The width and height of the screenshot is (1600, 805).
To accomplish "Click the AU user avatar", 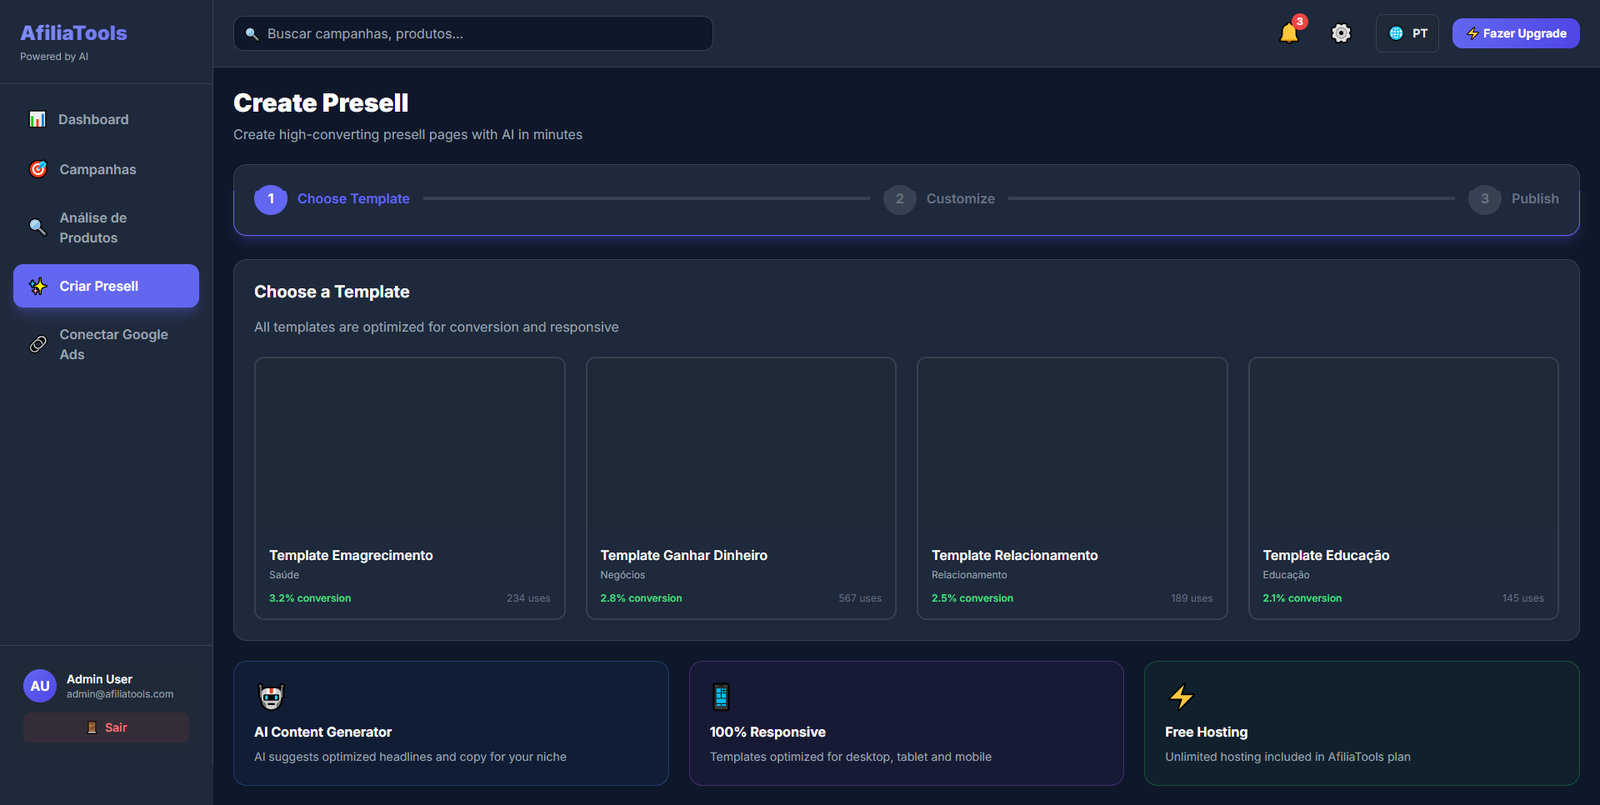I will [x=40, y=686].
